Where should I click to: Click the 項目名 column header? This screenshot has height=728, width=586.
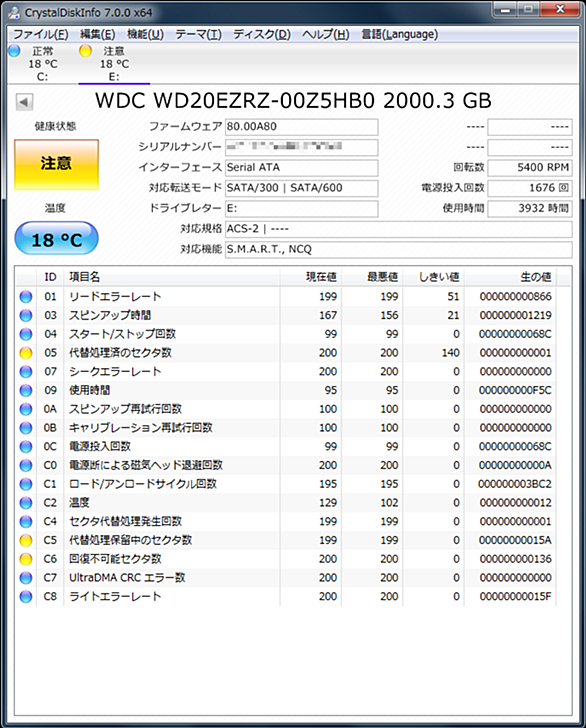pyautogui.click(x=172, y=277)
